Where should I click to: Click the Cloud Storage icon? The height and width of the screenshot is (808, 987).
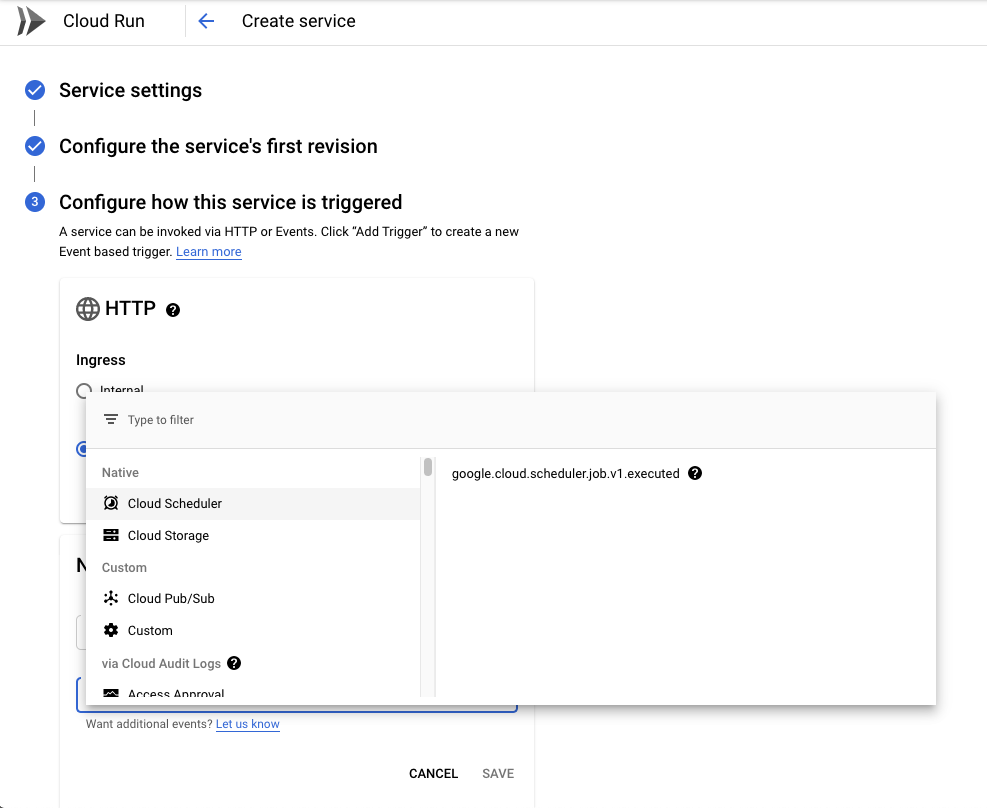tap(111, 535)
